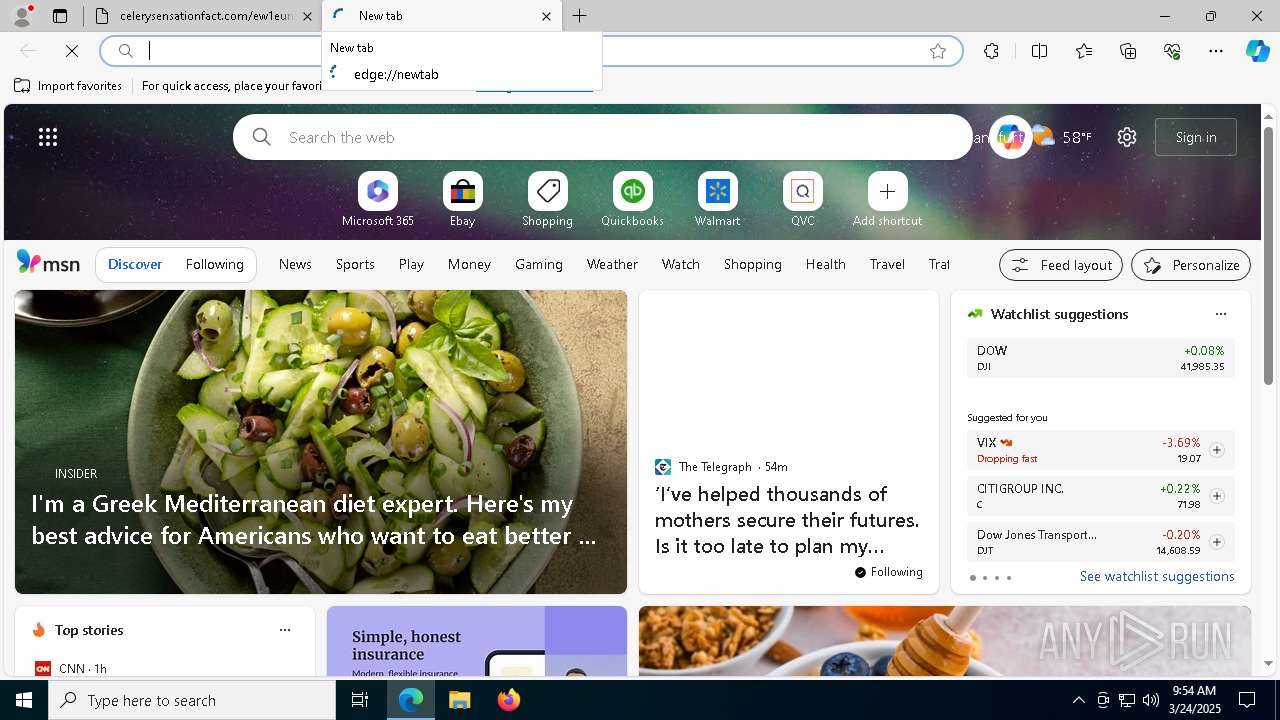Close the New tab tab
Screen dimensions: 1280x720
coord(546,16)
